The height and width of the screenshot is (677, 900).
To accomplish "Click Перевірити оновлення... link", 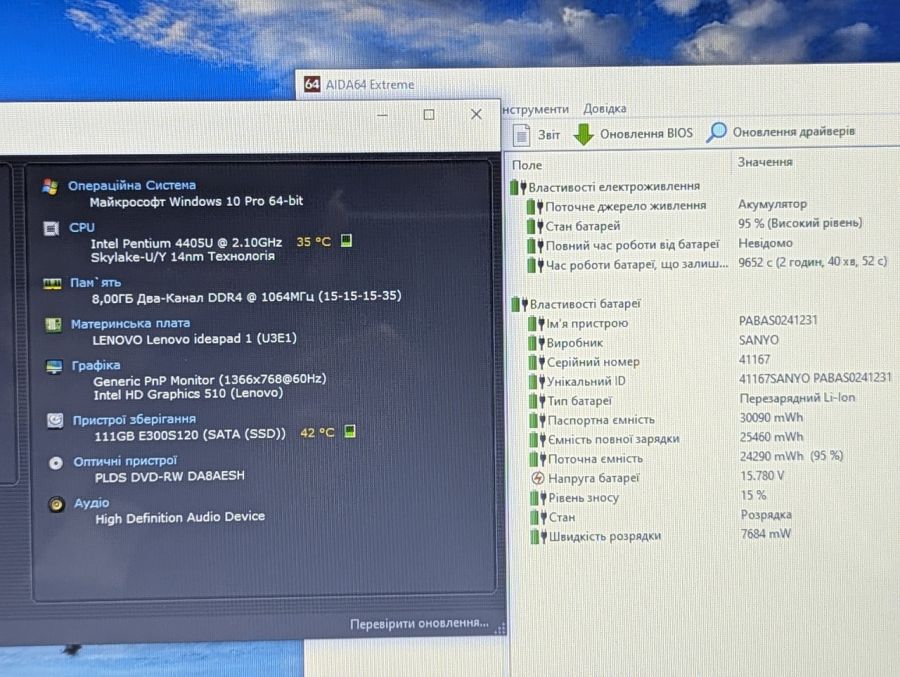I will pyautogui.click(x=419, y=624).
